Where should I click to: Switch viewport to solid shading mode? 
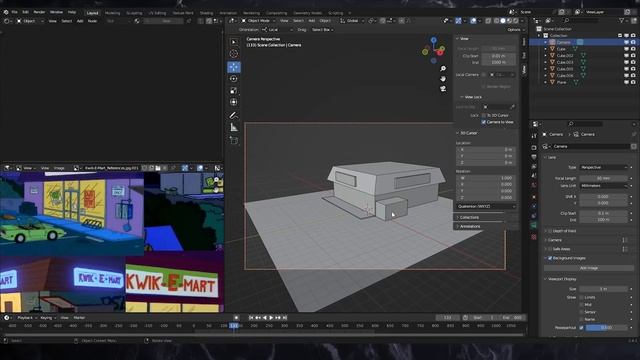point(503,20)
